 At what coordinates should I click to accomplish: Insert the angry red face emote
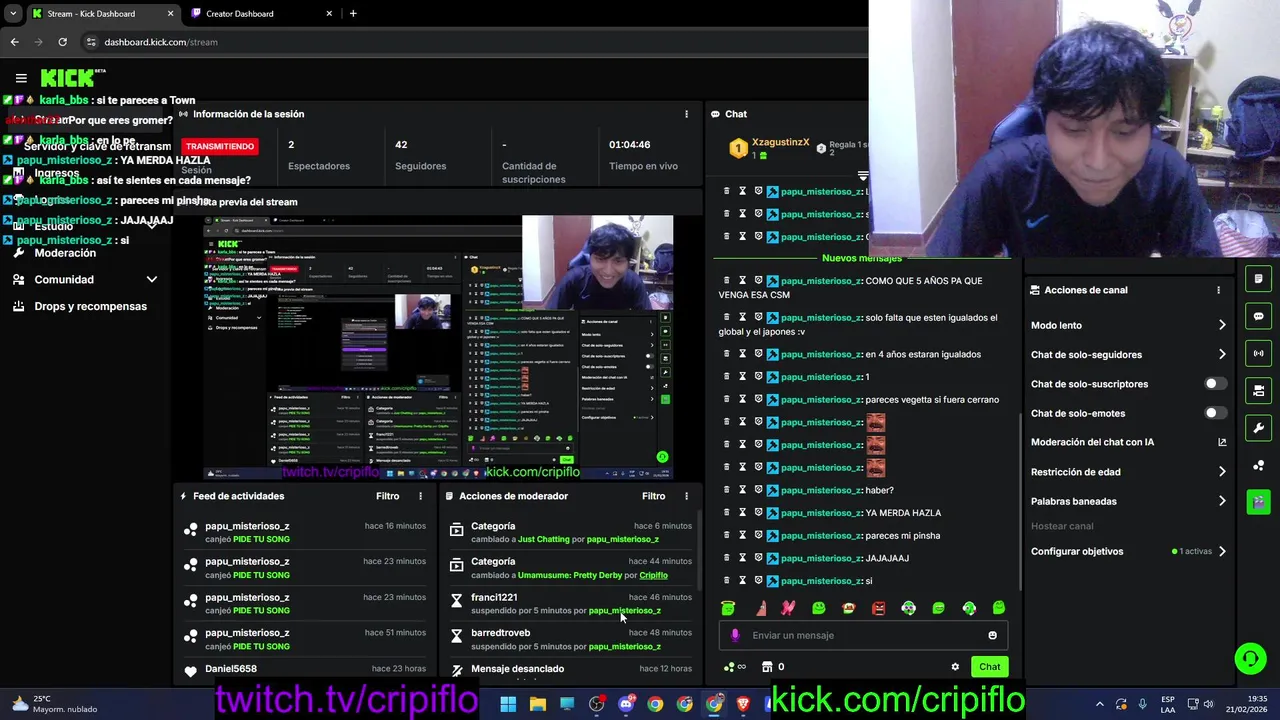878,608
